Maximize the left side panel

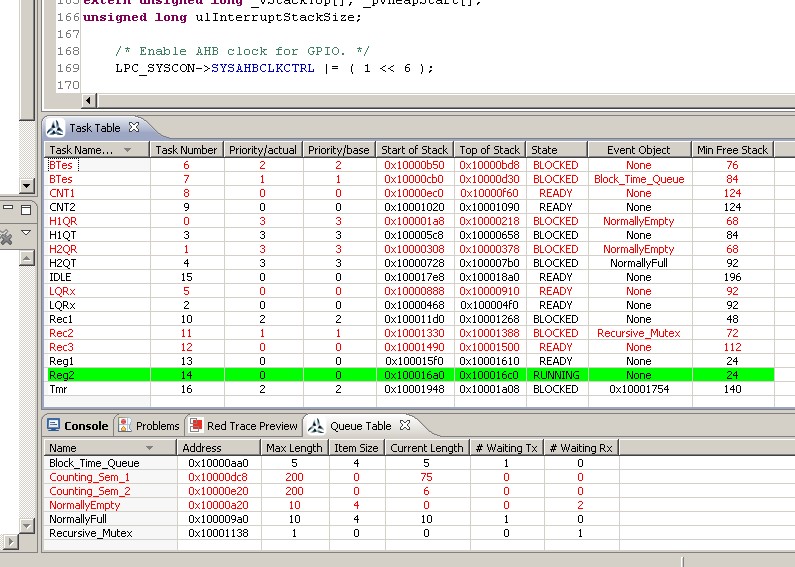26,209
